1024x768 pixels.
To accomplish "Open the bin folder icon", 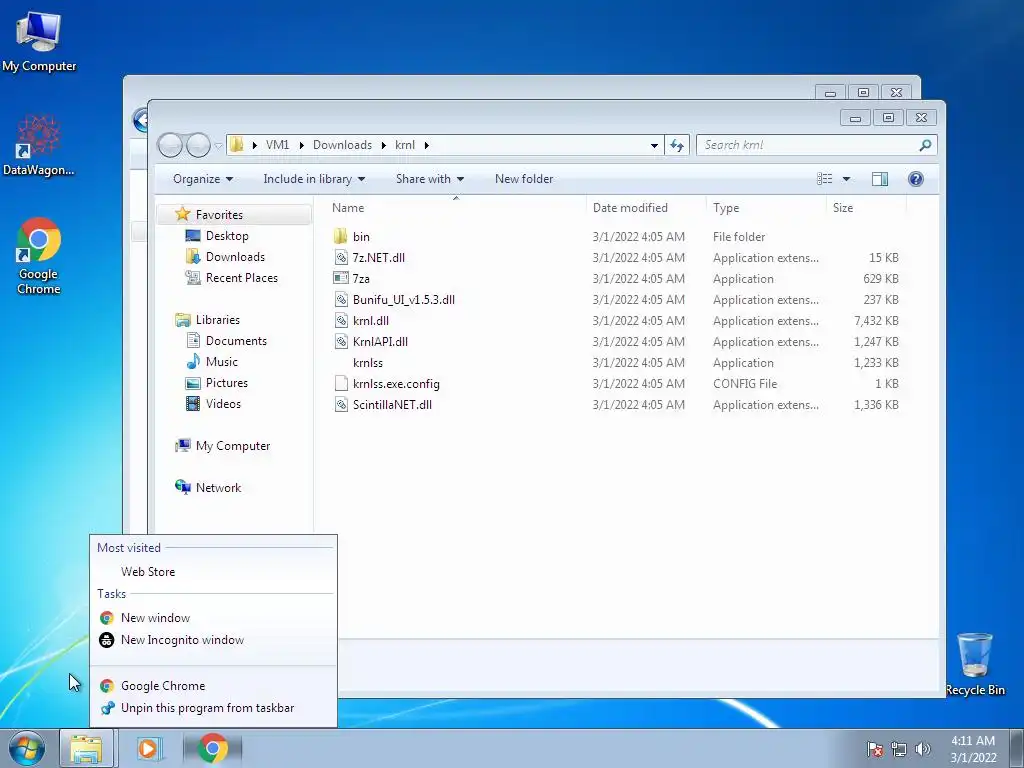I will point(340,236).
